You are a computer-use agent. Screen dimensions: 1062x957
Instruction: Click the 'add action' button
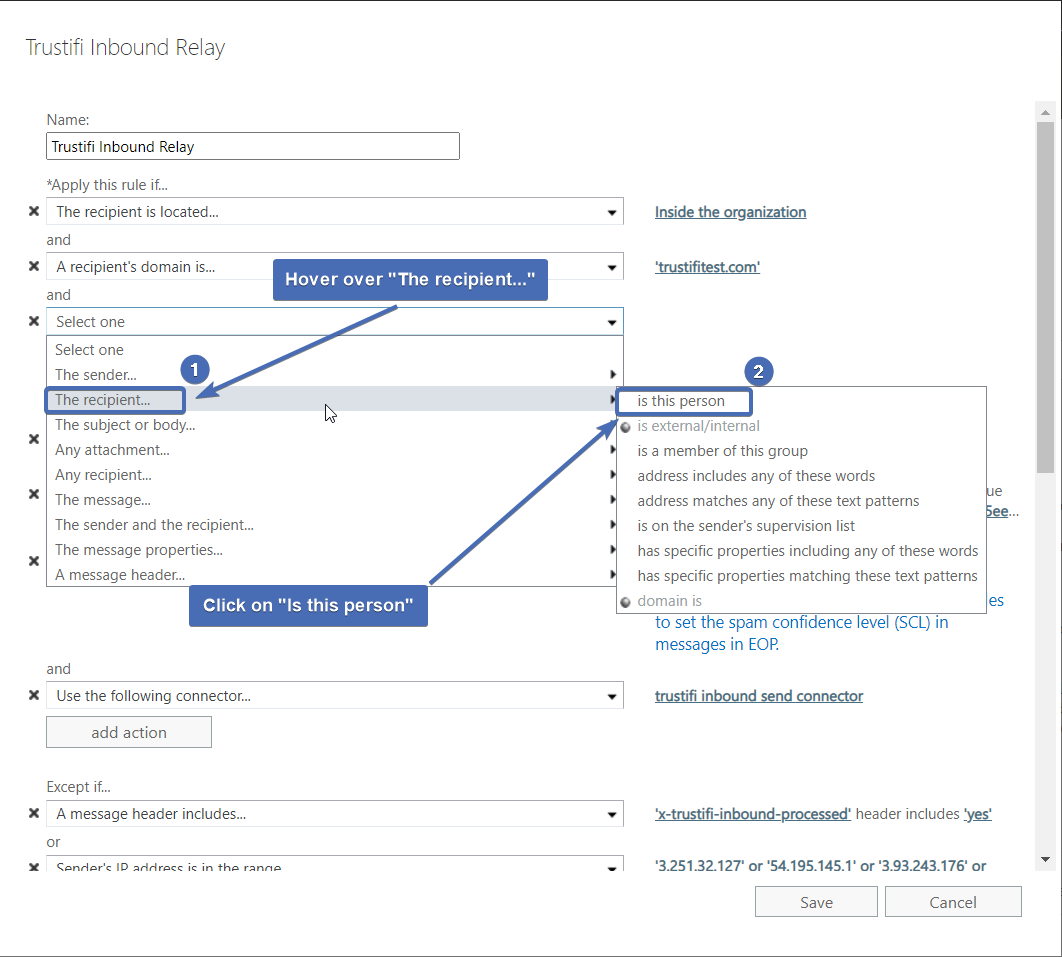pyautogui.click(x=129, y=732)
